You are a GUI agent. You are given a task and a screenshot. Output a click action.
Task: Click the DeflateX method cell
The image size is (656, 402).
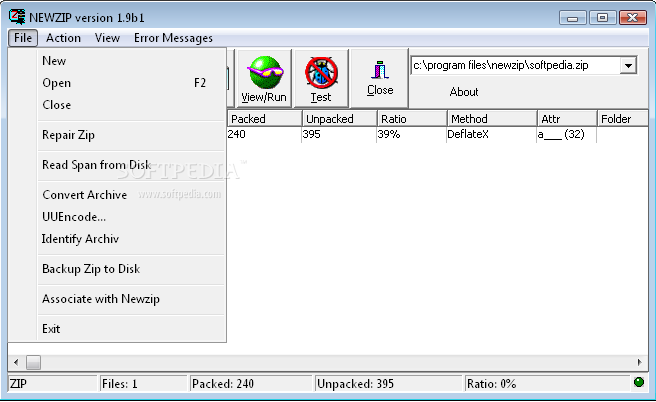(x=468, y=134)
